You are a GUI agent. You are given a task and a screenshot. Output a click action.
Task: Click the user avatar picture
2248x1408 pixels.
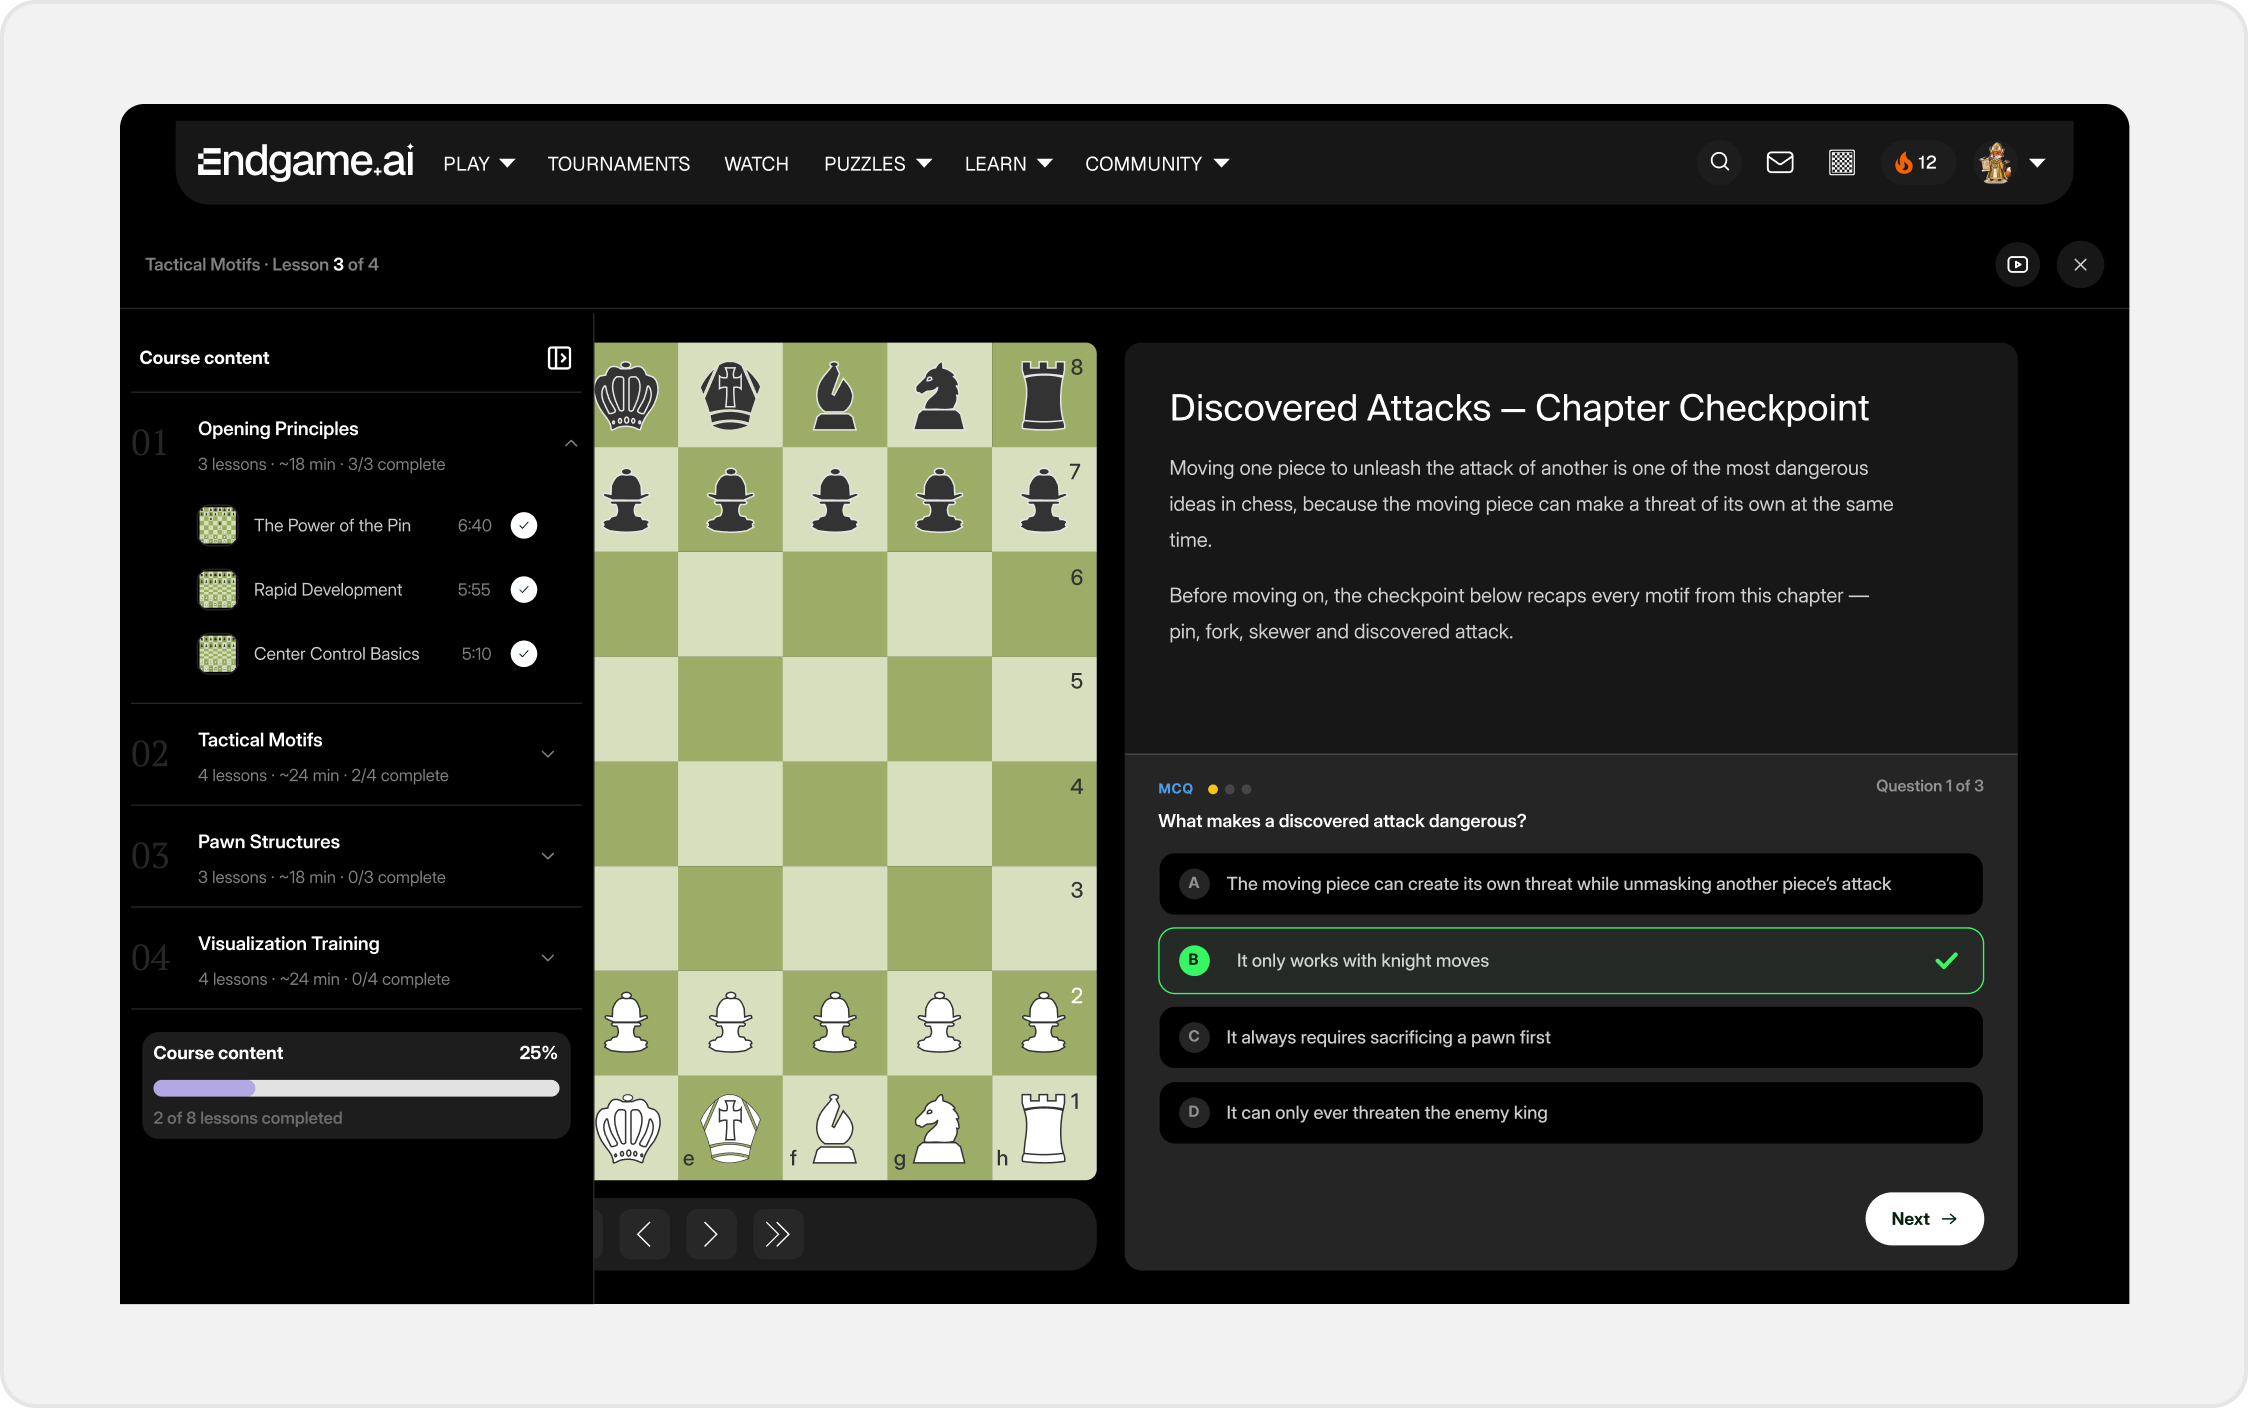(x=1996, y=162)
